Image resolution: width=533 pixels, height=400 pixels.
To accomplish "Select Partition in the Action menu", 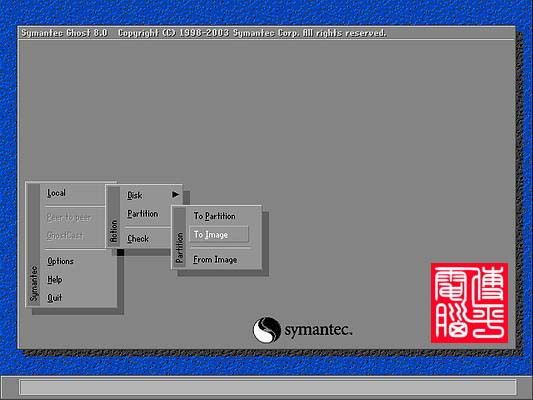I will pyautogui.click(x=142, y=214).
